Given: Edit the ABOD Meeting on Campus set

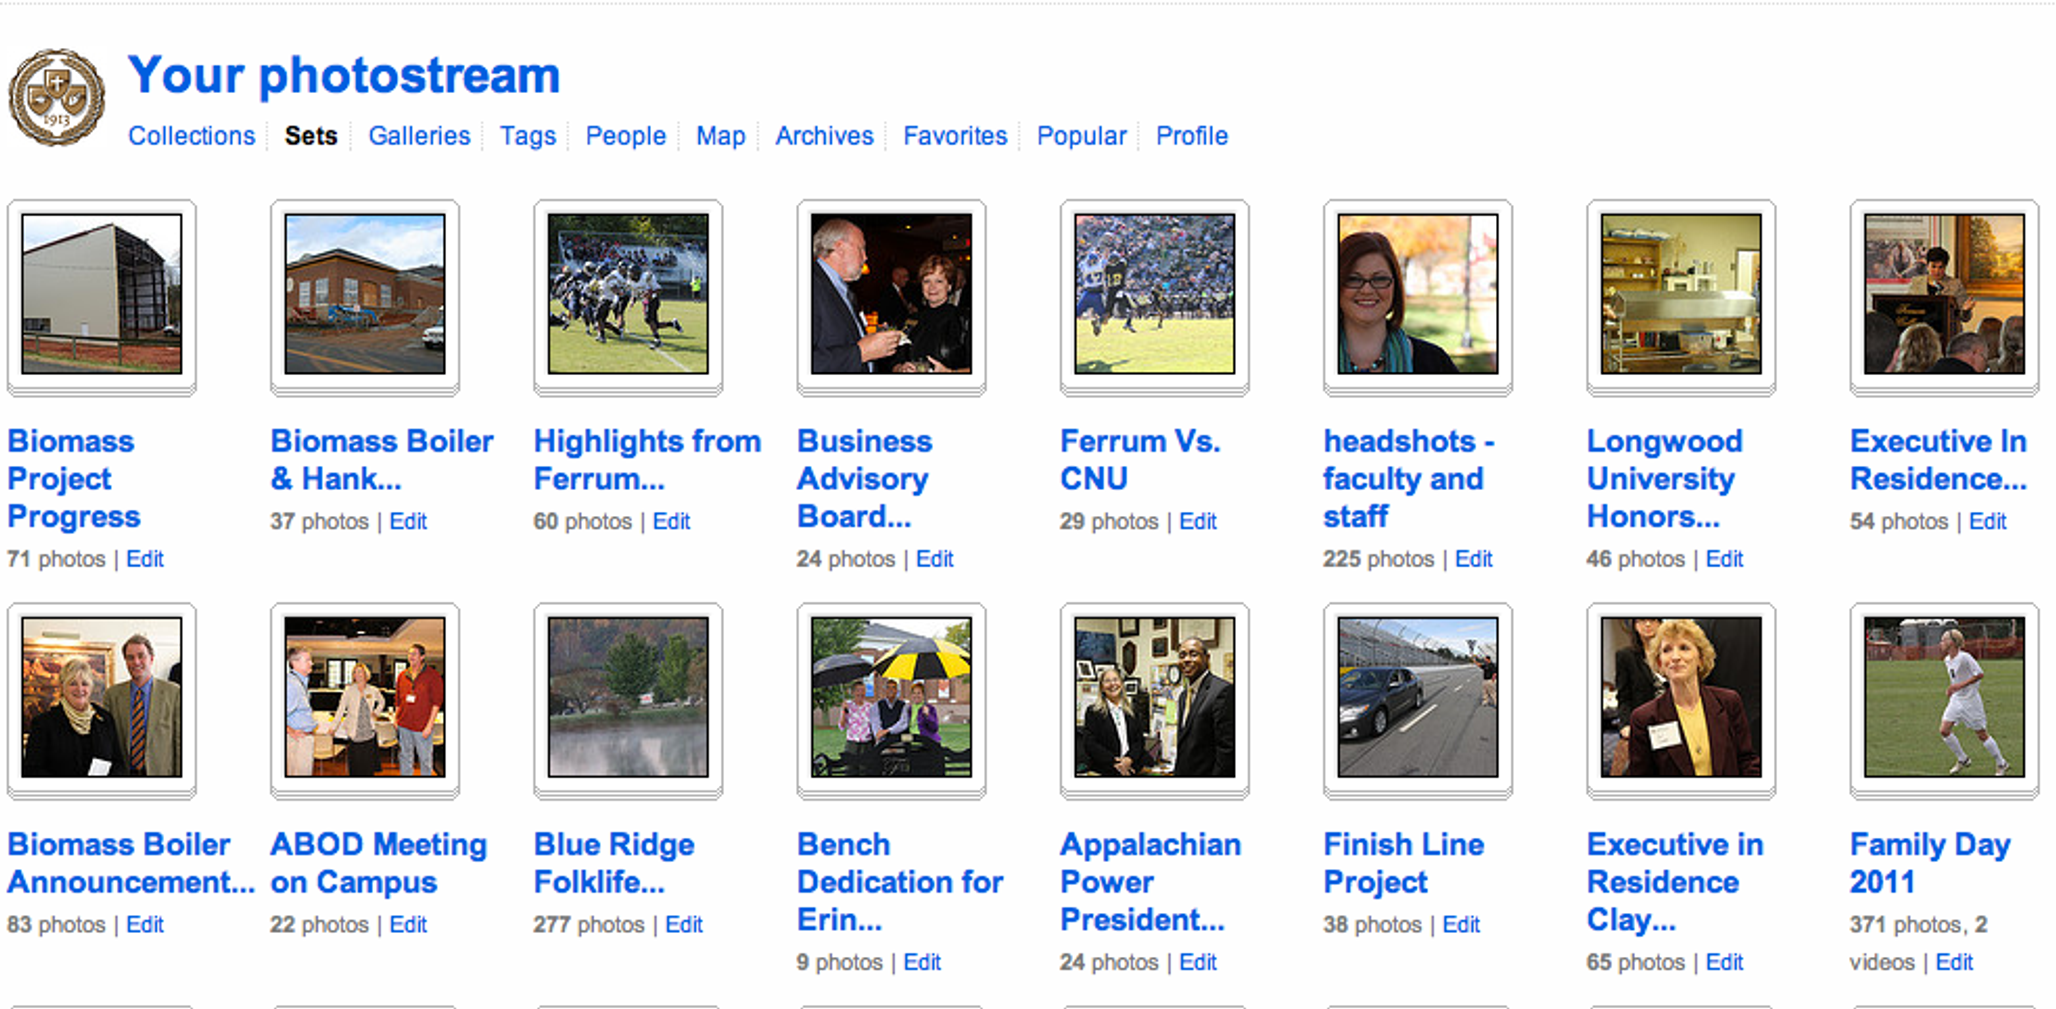Looking at the screenshot, I should click(x=408, y=924).
